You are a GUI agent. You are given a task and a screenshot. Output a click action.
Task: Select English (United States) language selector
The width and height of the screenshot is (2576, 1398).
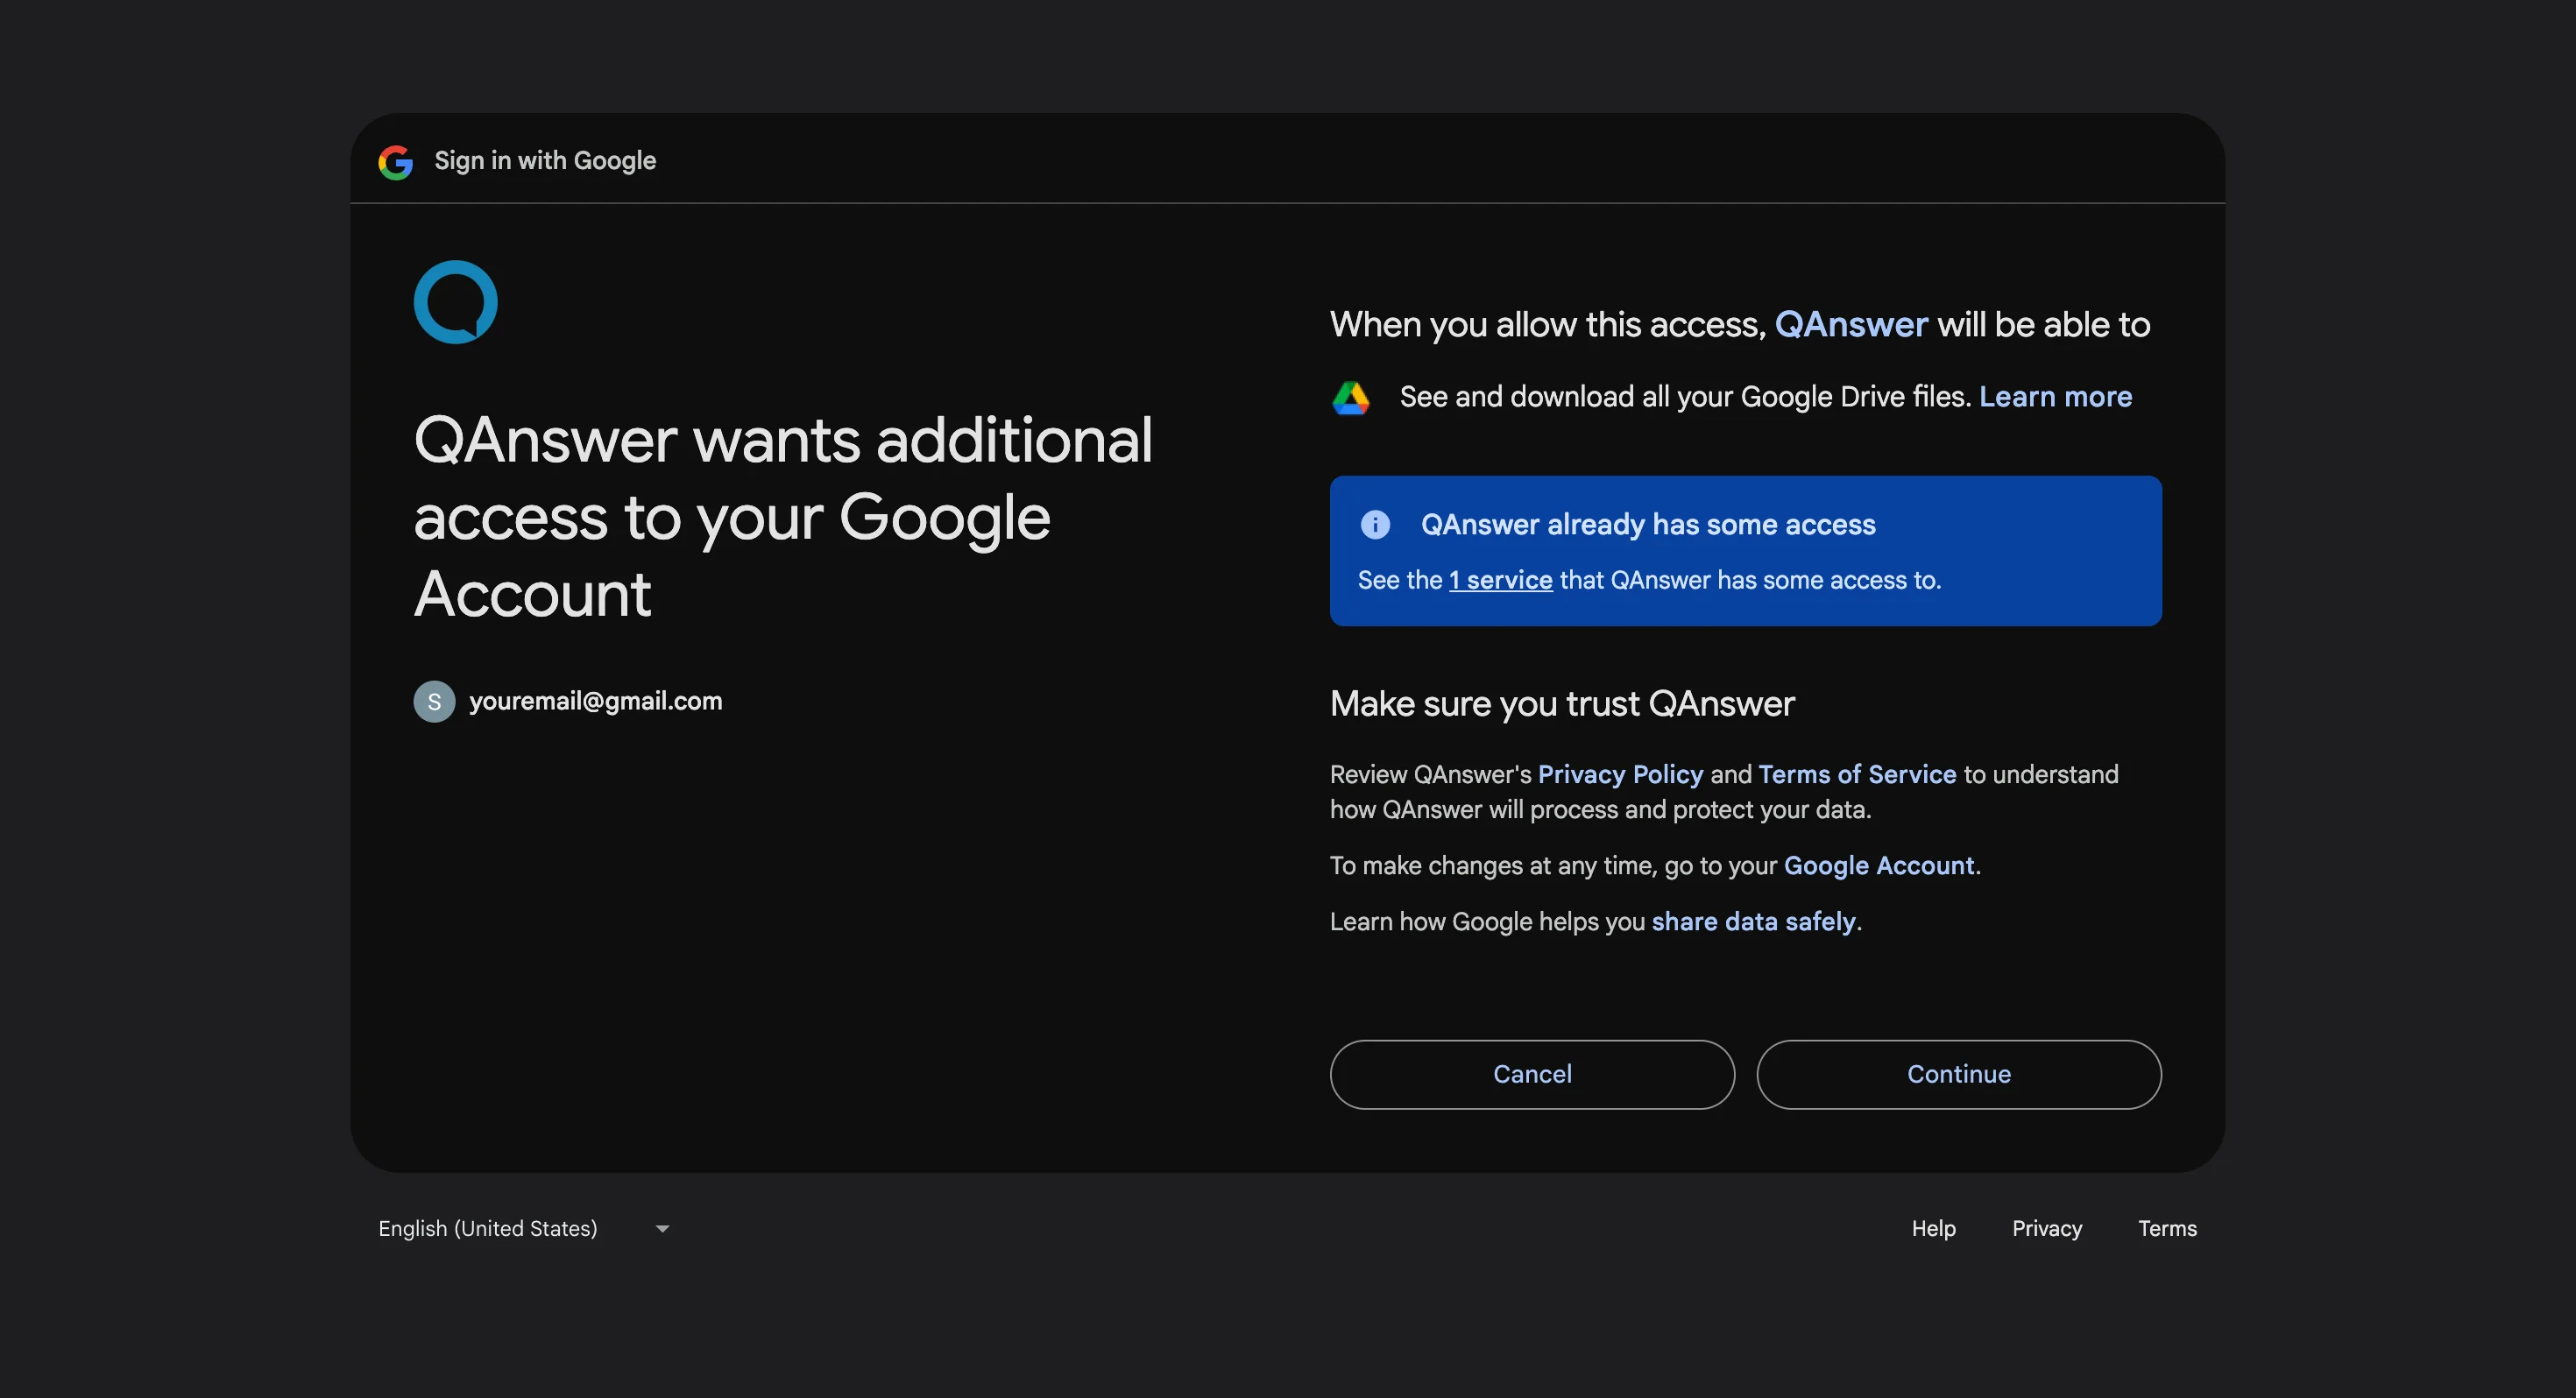(524, 1228)
